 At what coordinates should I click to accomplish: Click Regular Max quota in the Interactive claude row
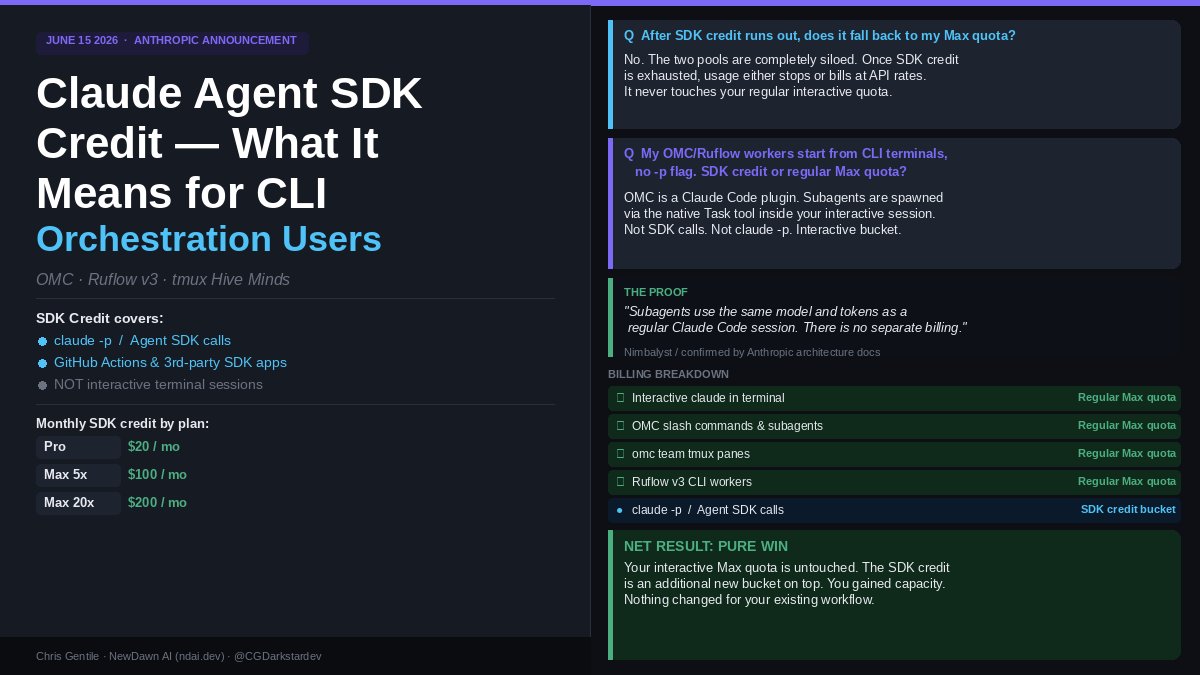pos(1127,398)
